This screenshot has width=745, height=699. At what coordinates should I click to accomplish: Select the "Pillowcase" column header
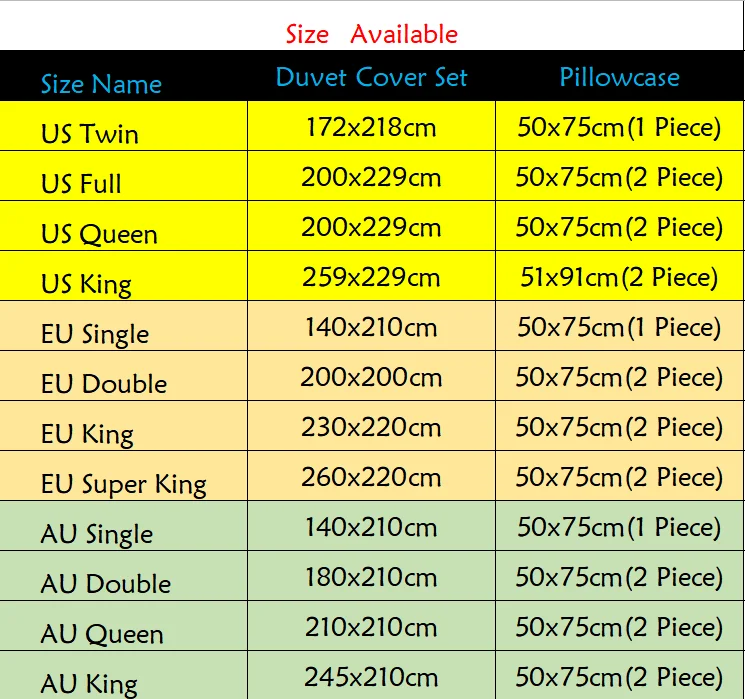[x=619, y=78]
